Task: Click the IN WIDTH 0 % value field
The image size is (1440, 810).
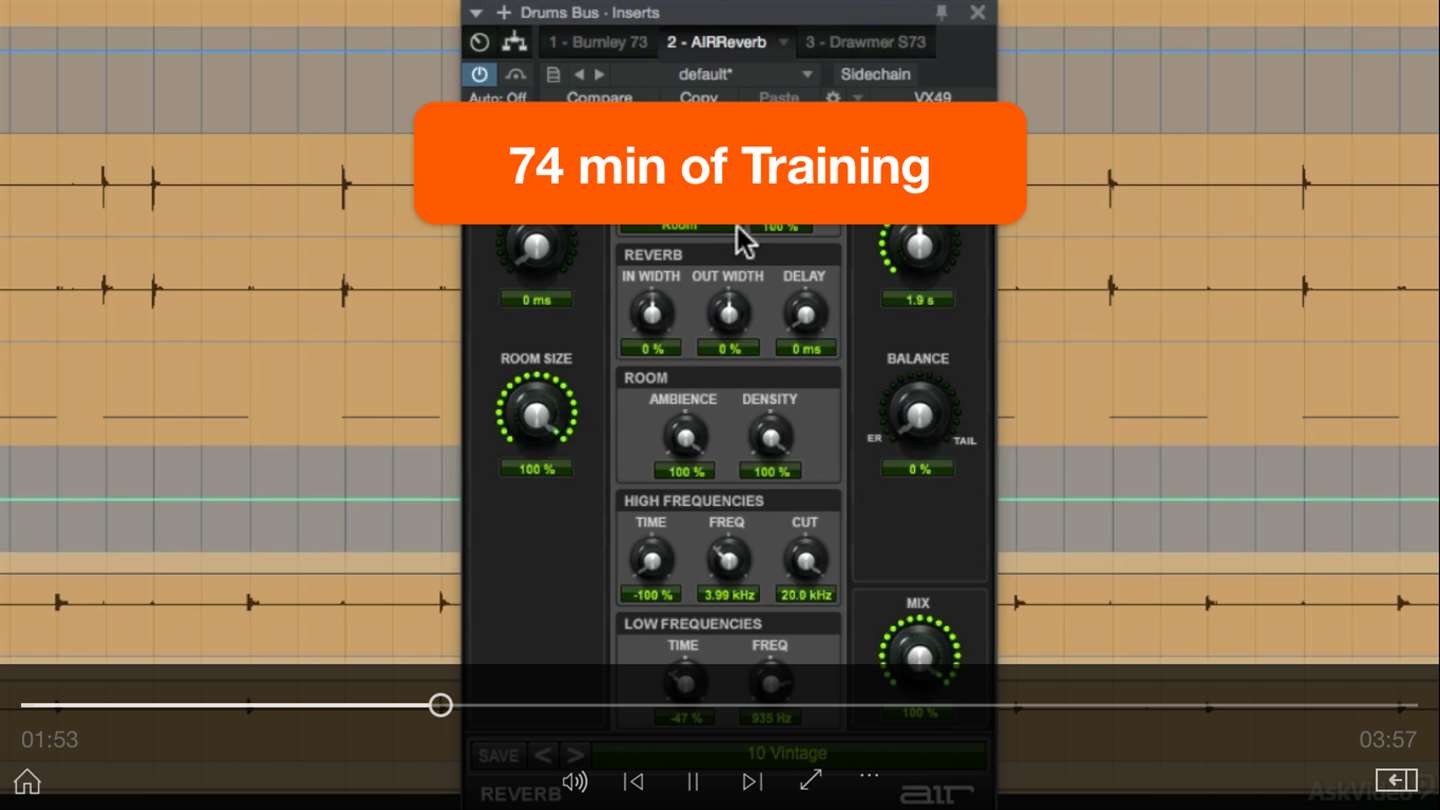Action: coord(652,349)
